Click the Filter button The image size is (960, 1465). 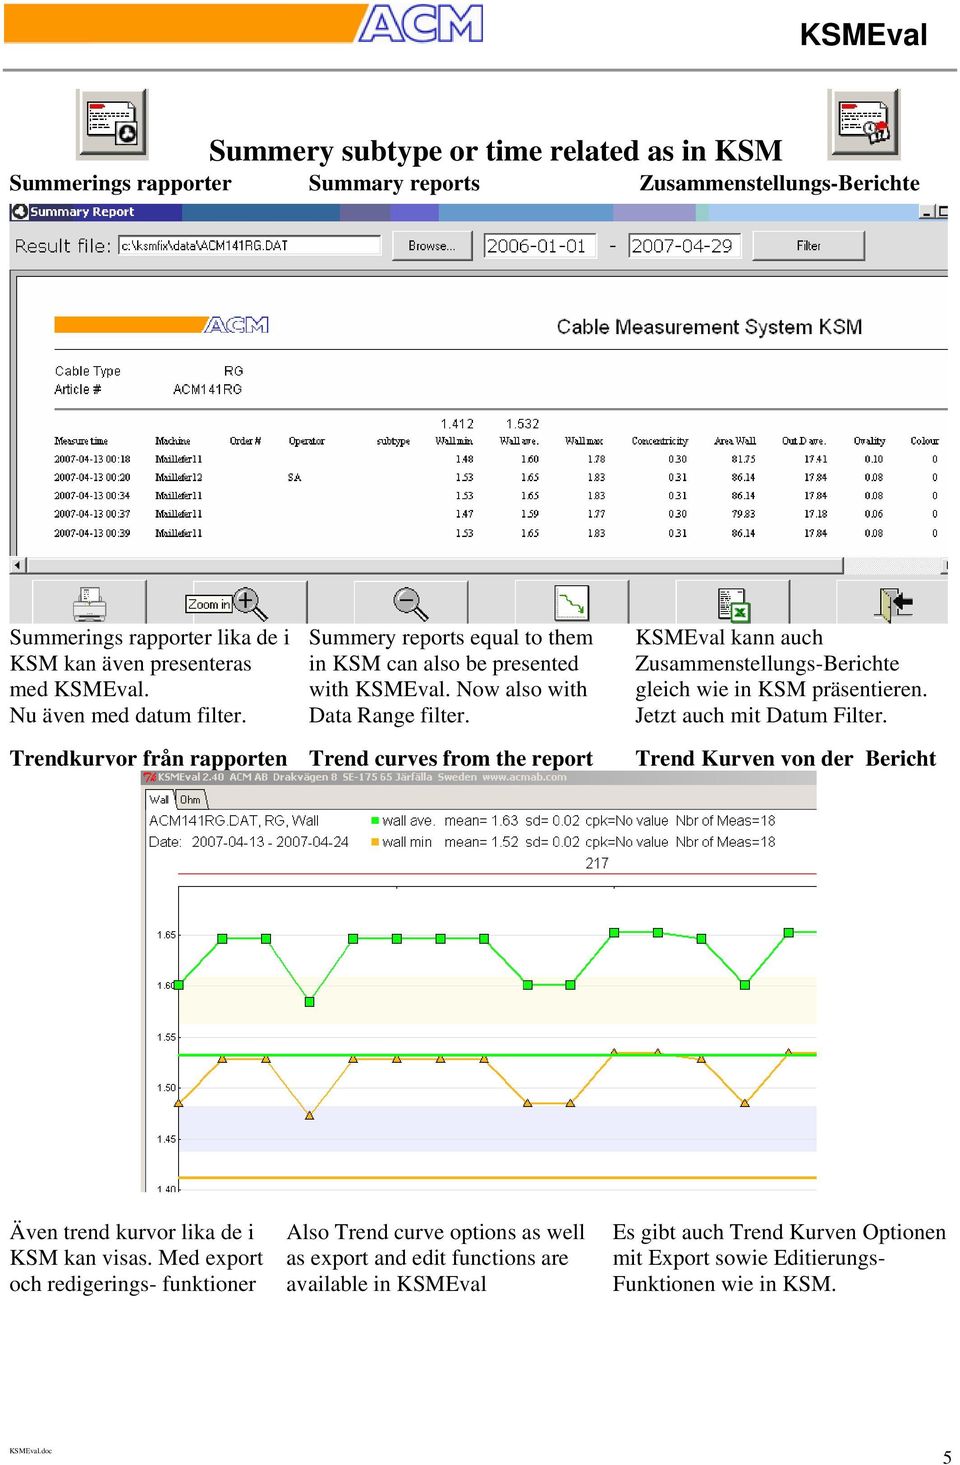(808, 246)
